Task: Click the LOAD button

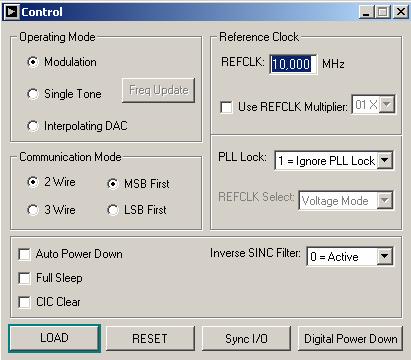Action: coord(54,338)
